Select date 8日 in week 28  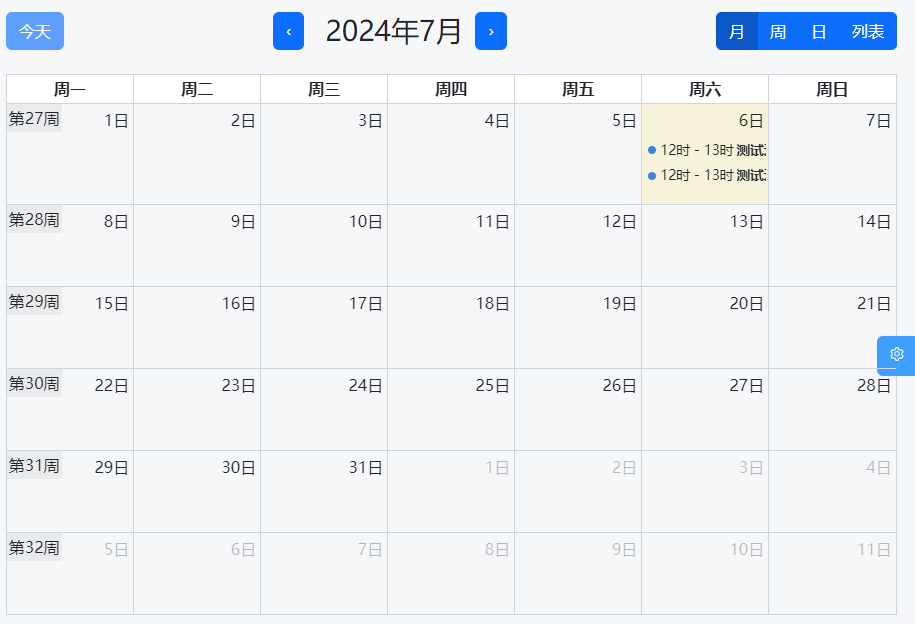point(116,222)
